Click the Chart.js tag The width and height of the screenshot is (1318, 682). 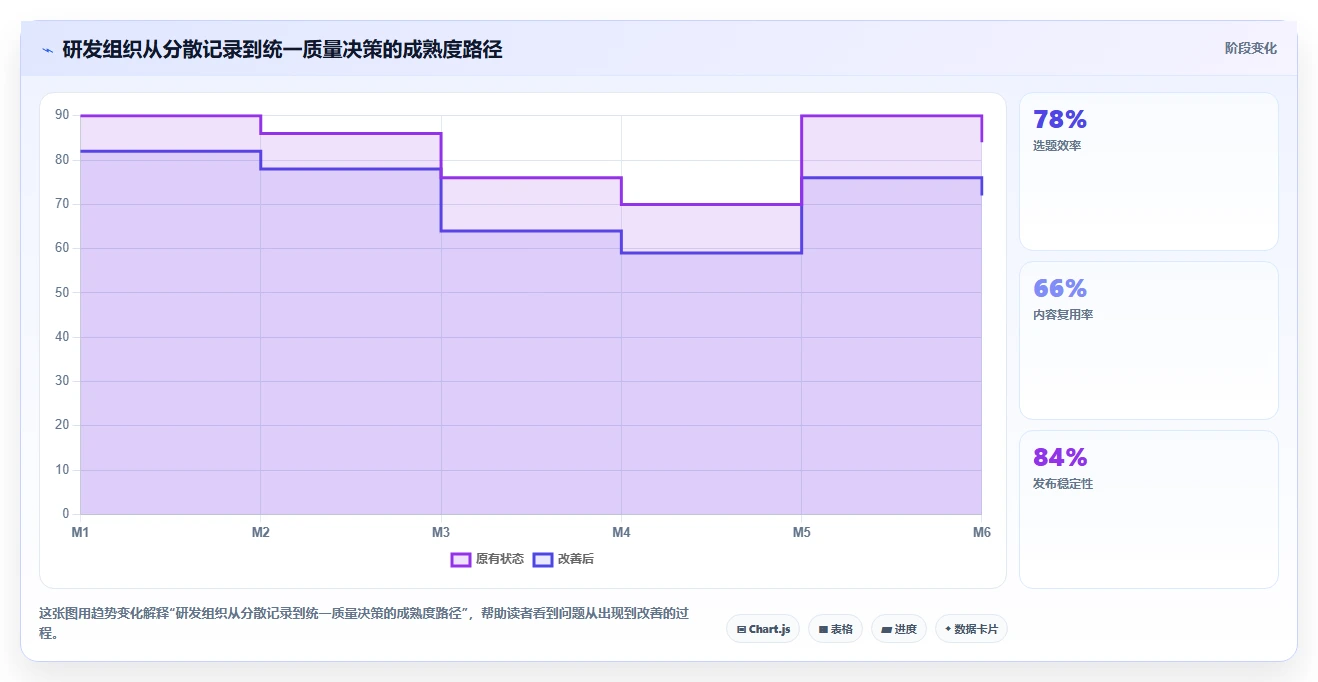[x=763, y=629]
